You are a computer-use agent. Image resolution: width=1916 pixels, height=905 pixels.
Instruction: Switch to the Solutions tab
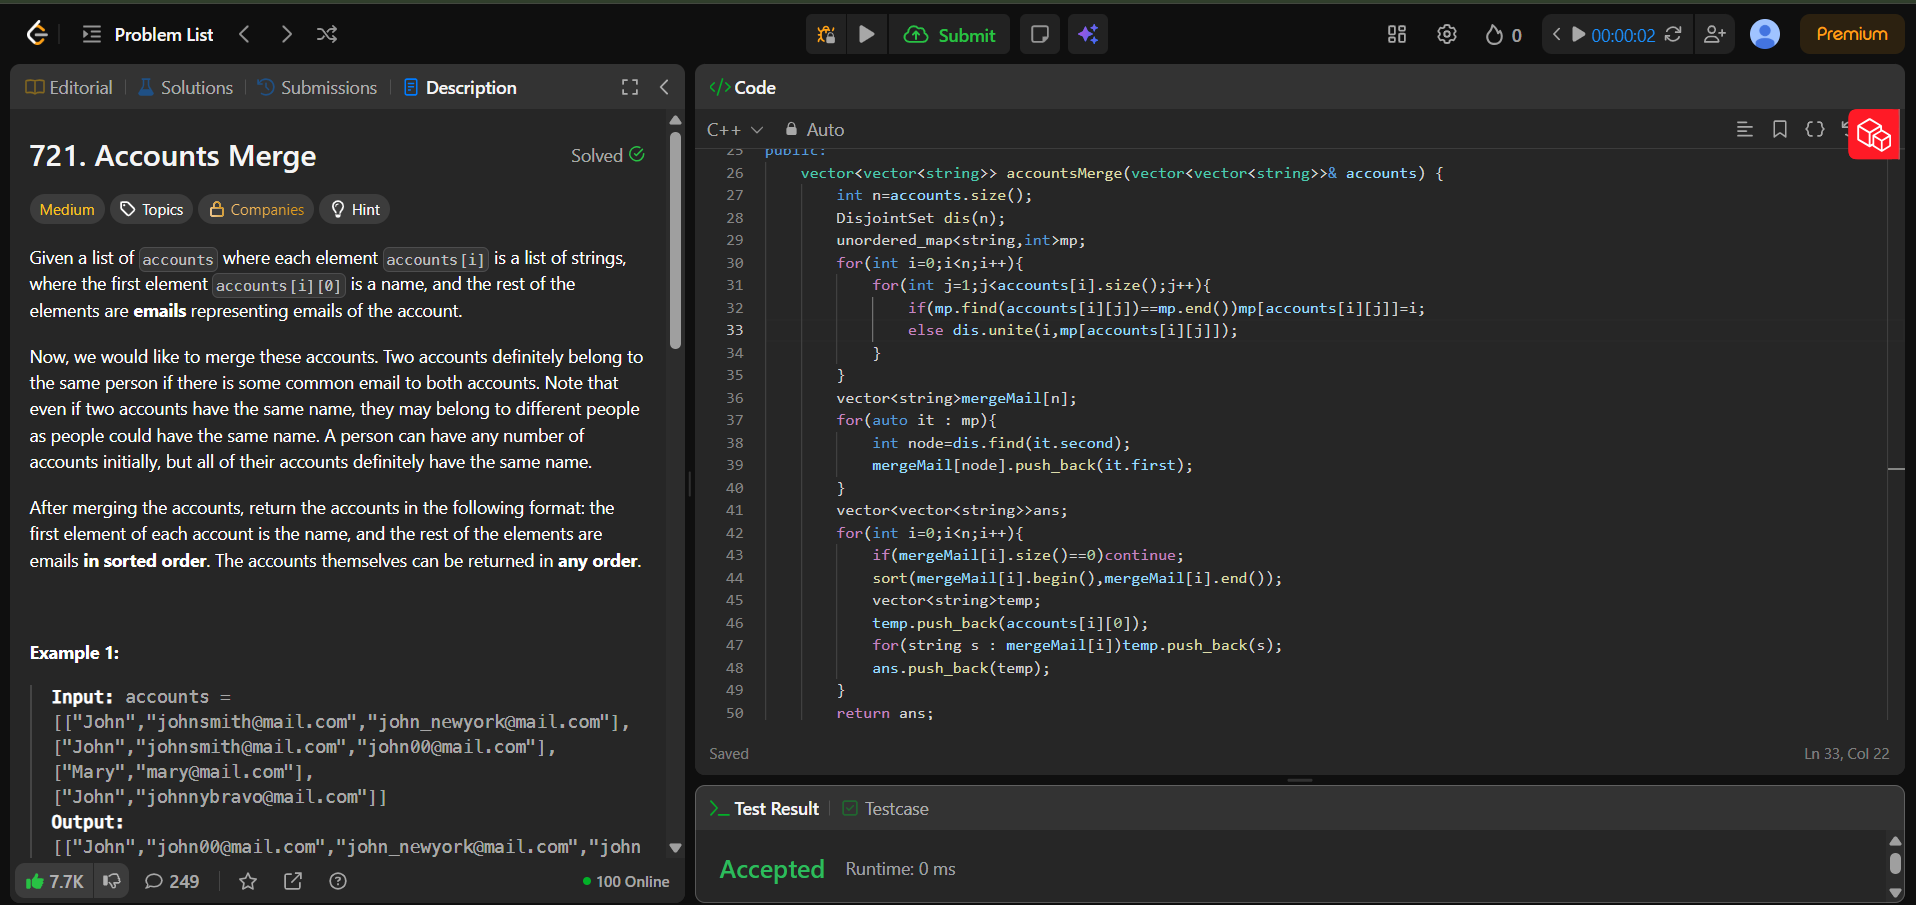pos(186,88)
